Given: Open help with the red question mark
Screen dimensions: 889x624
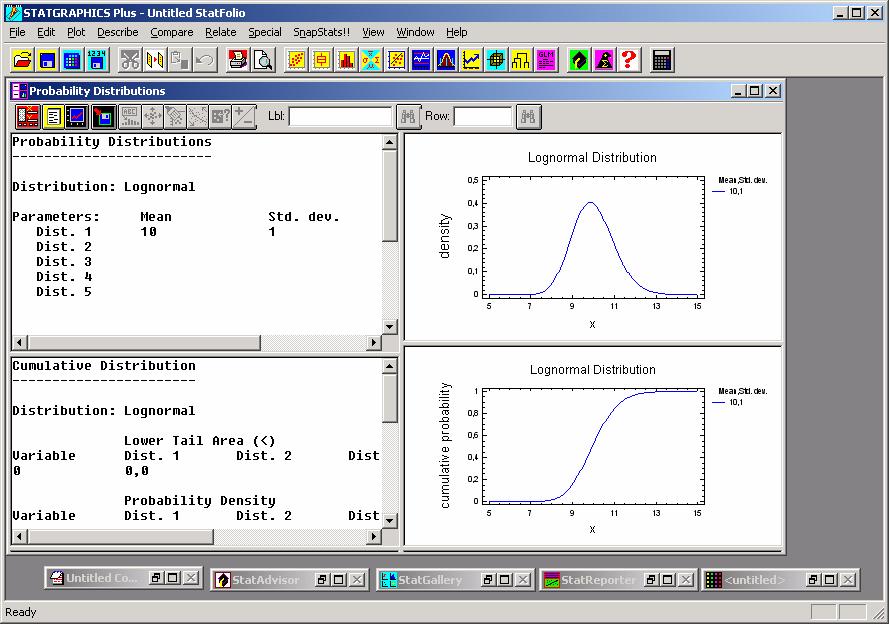Looking at the screenshot, I should 629,60.
